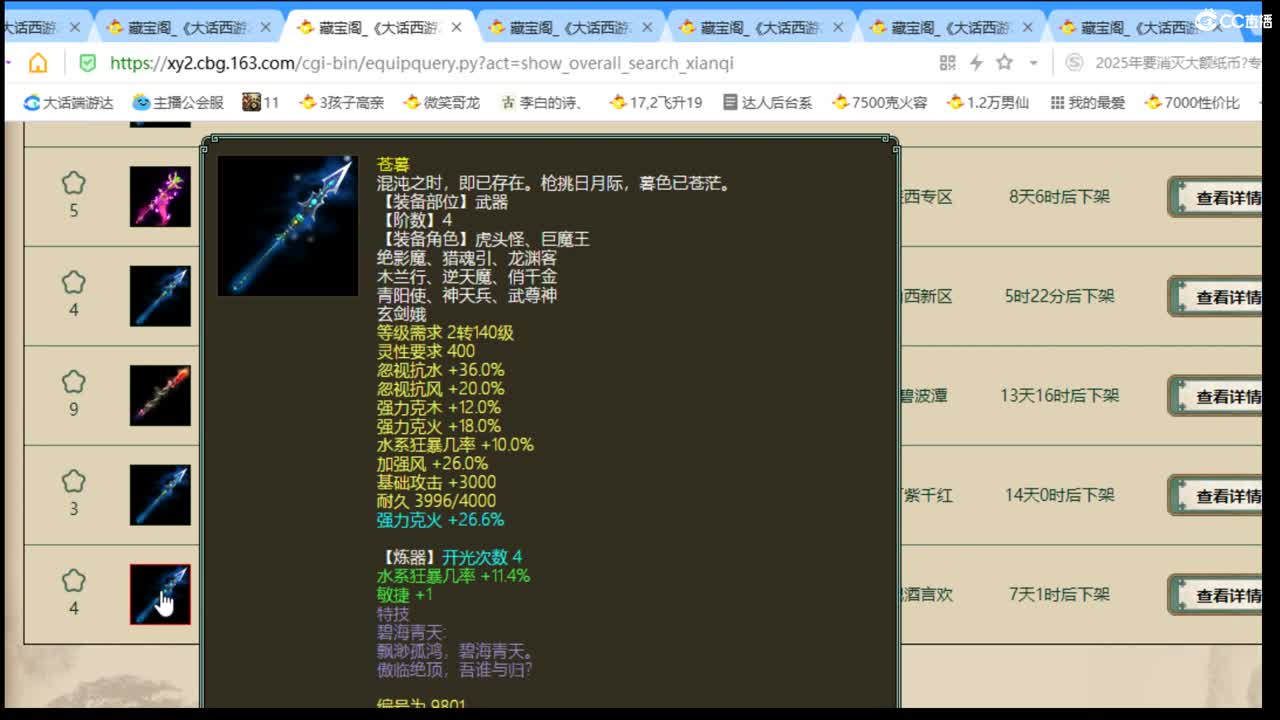Screen dimensions: 1280x720
Task: Click the 基础攻击 +3000 stat line
Action: tap(436, 482)
